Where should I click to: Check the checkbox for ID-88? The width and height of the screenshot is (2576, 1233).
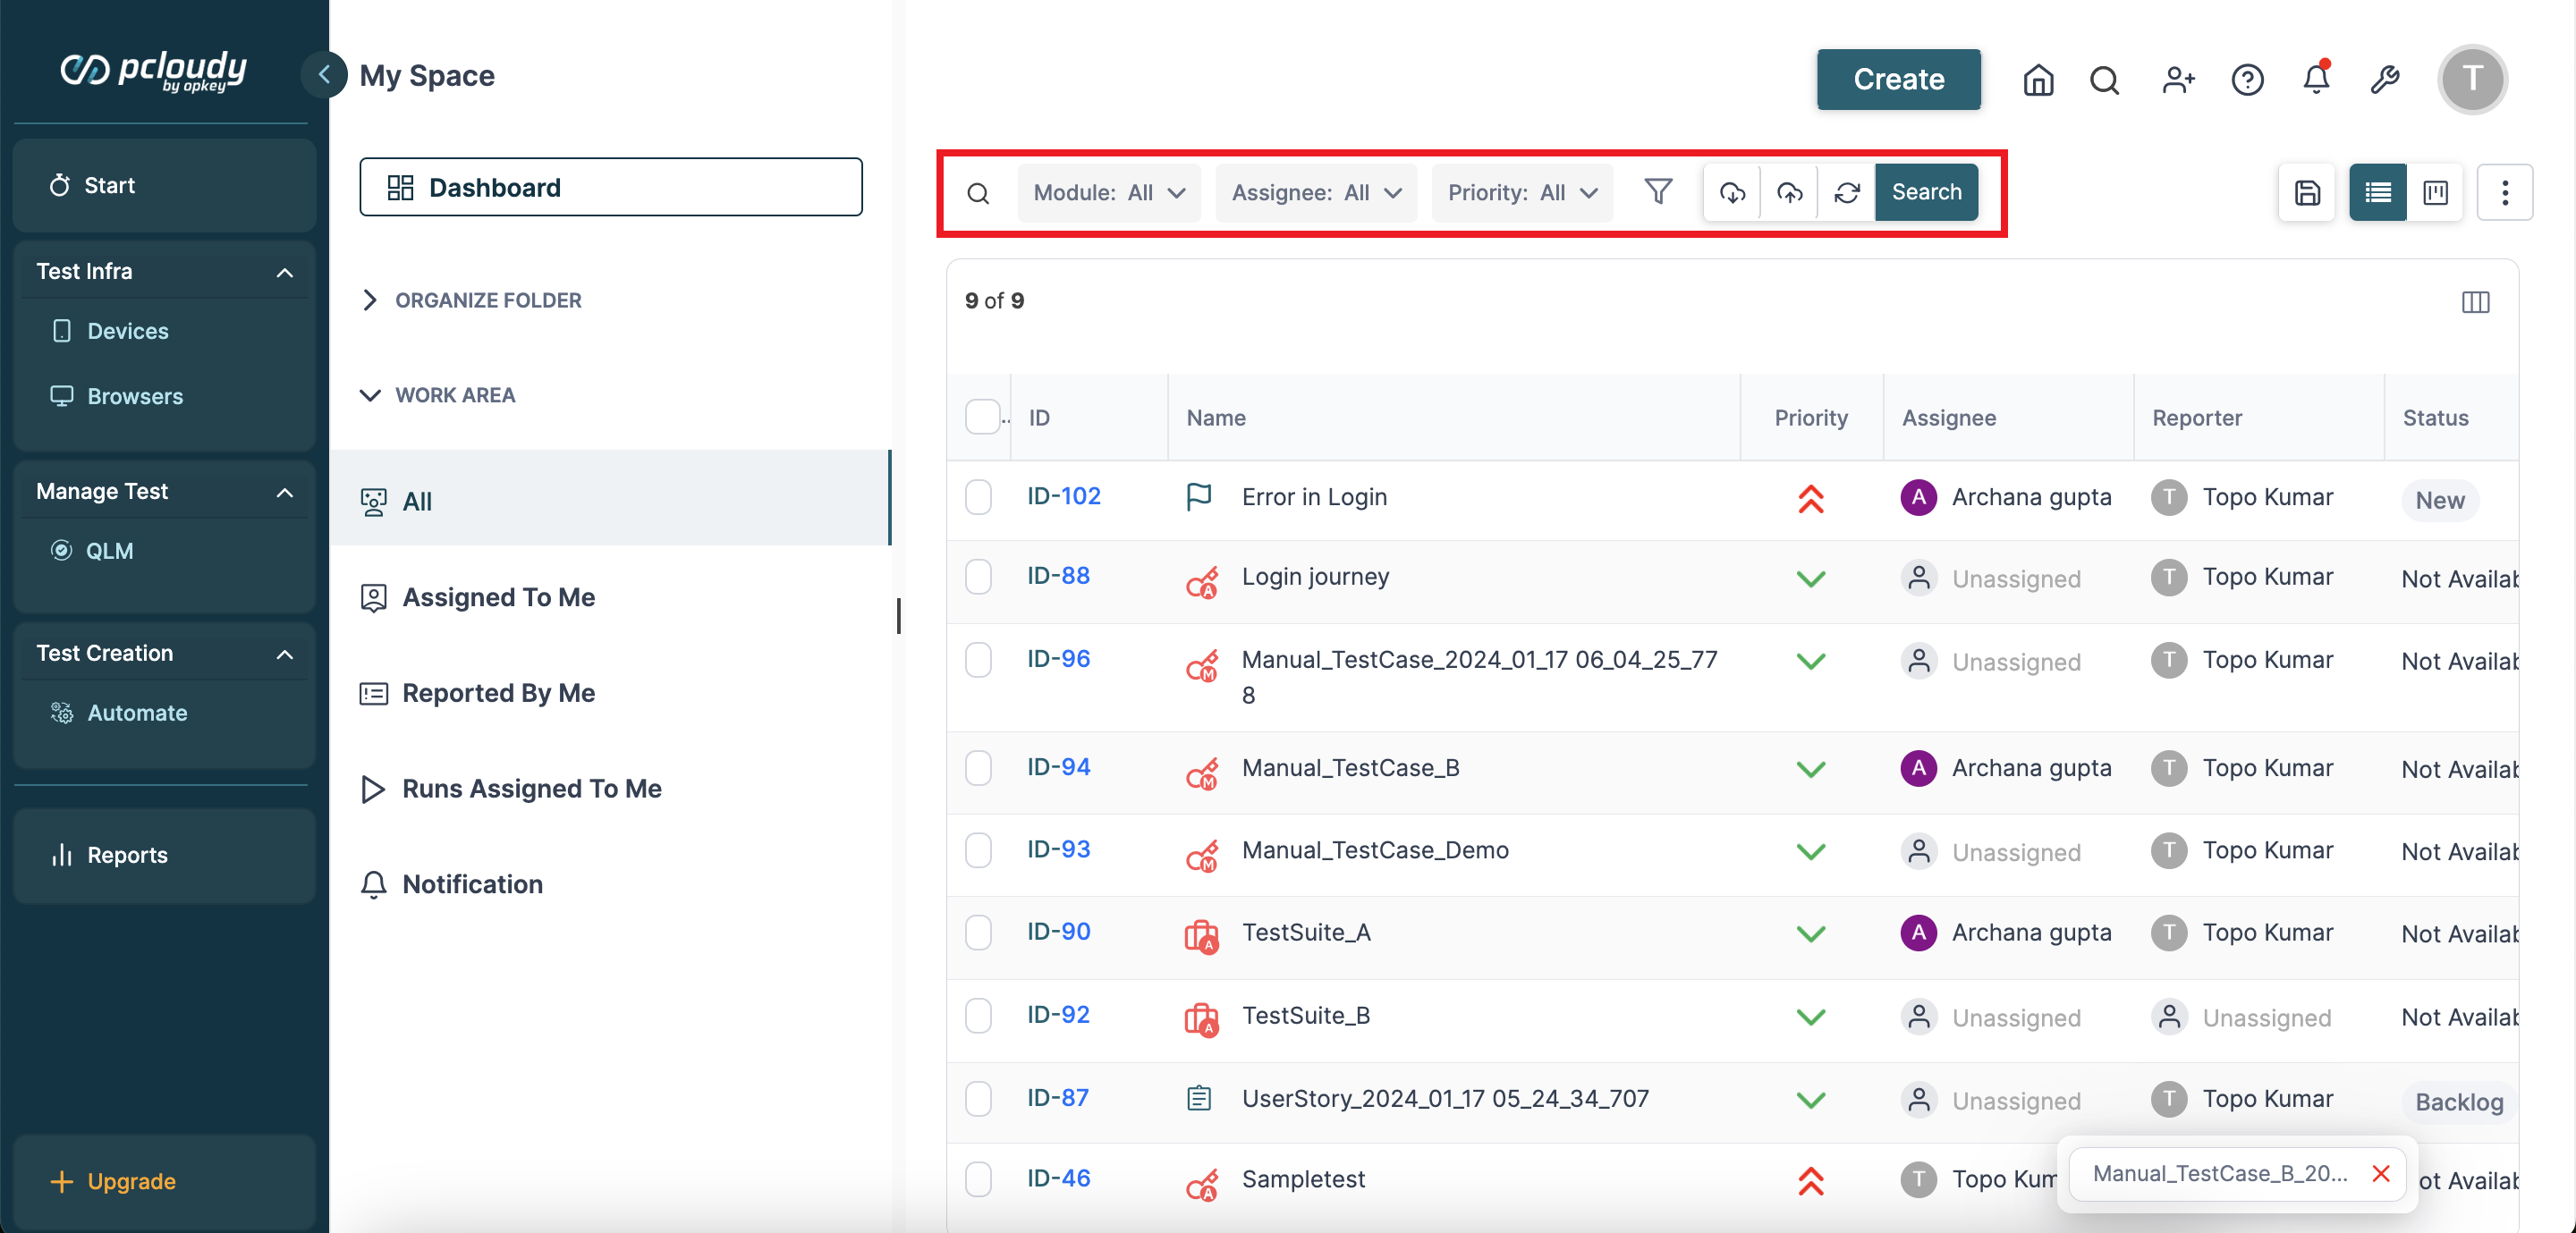tap(978, 577)
